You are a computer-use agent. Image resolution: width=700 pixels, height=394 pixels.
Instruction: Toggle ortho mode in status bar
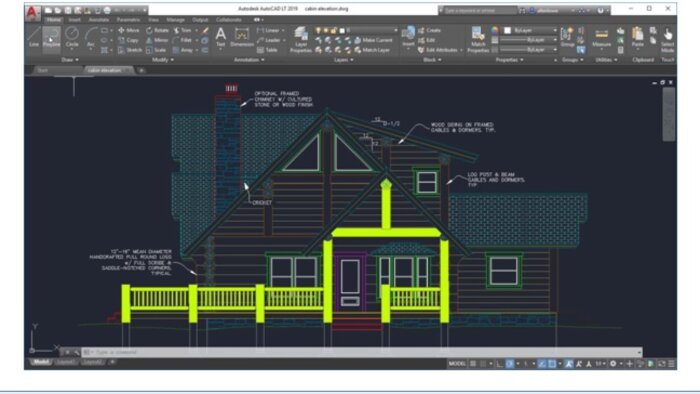(499, 364)
